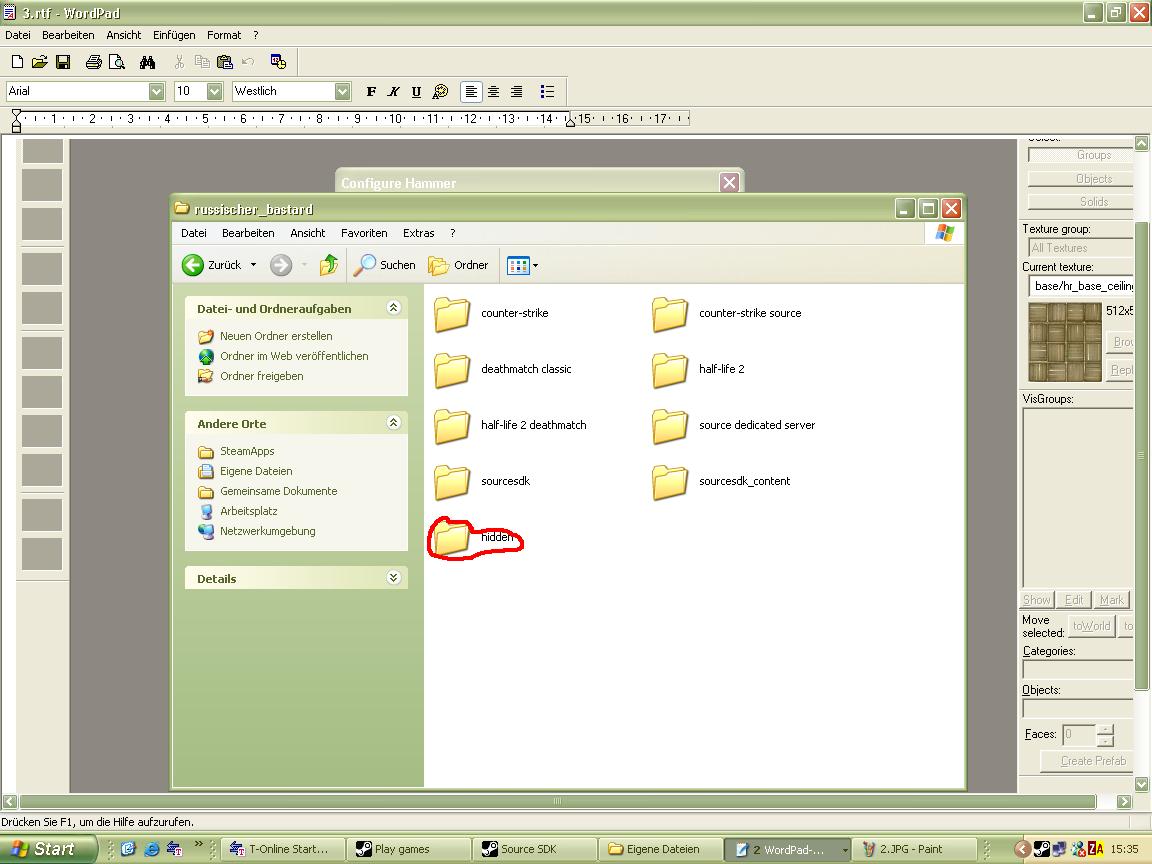Image resolution: width=1152 pixels, height=864 pixels.
Task: Undo the last action in WordPad
Action: pyautogui.click(x=248, y=62)
